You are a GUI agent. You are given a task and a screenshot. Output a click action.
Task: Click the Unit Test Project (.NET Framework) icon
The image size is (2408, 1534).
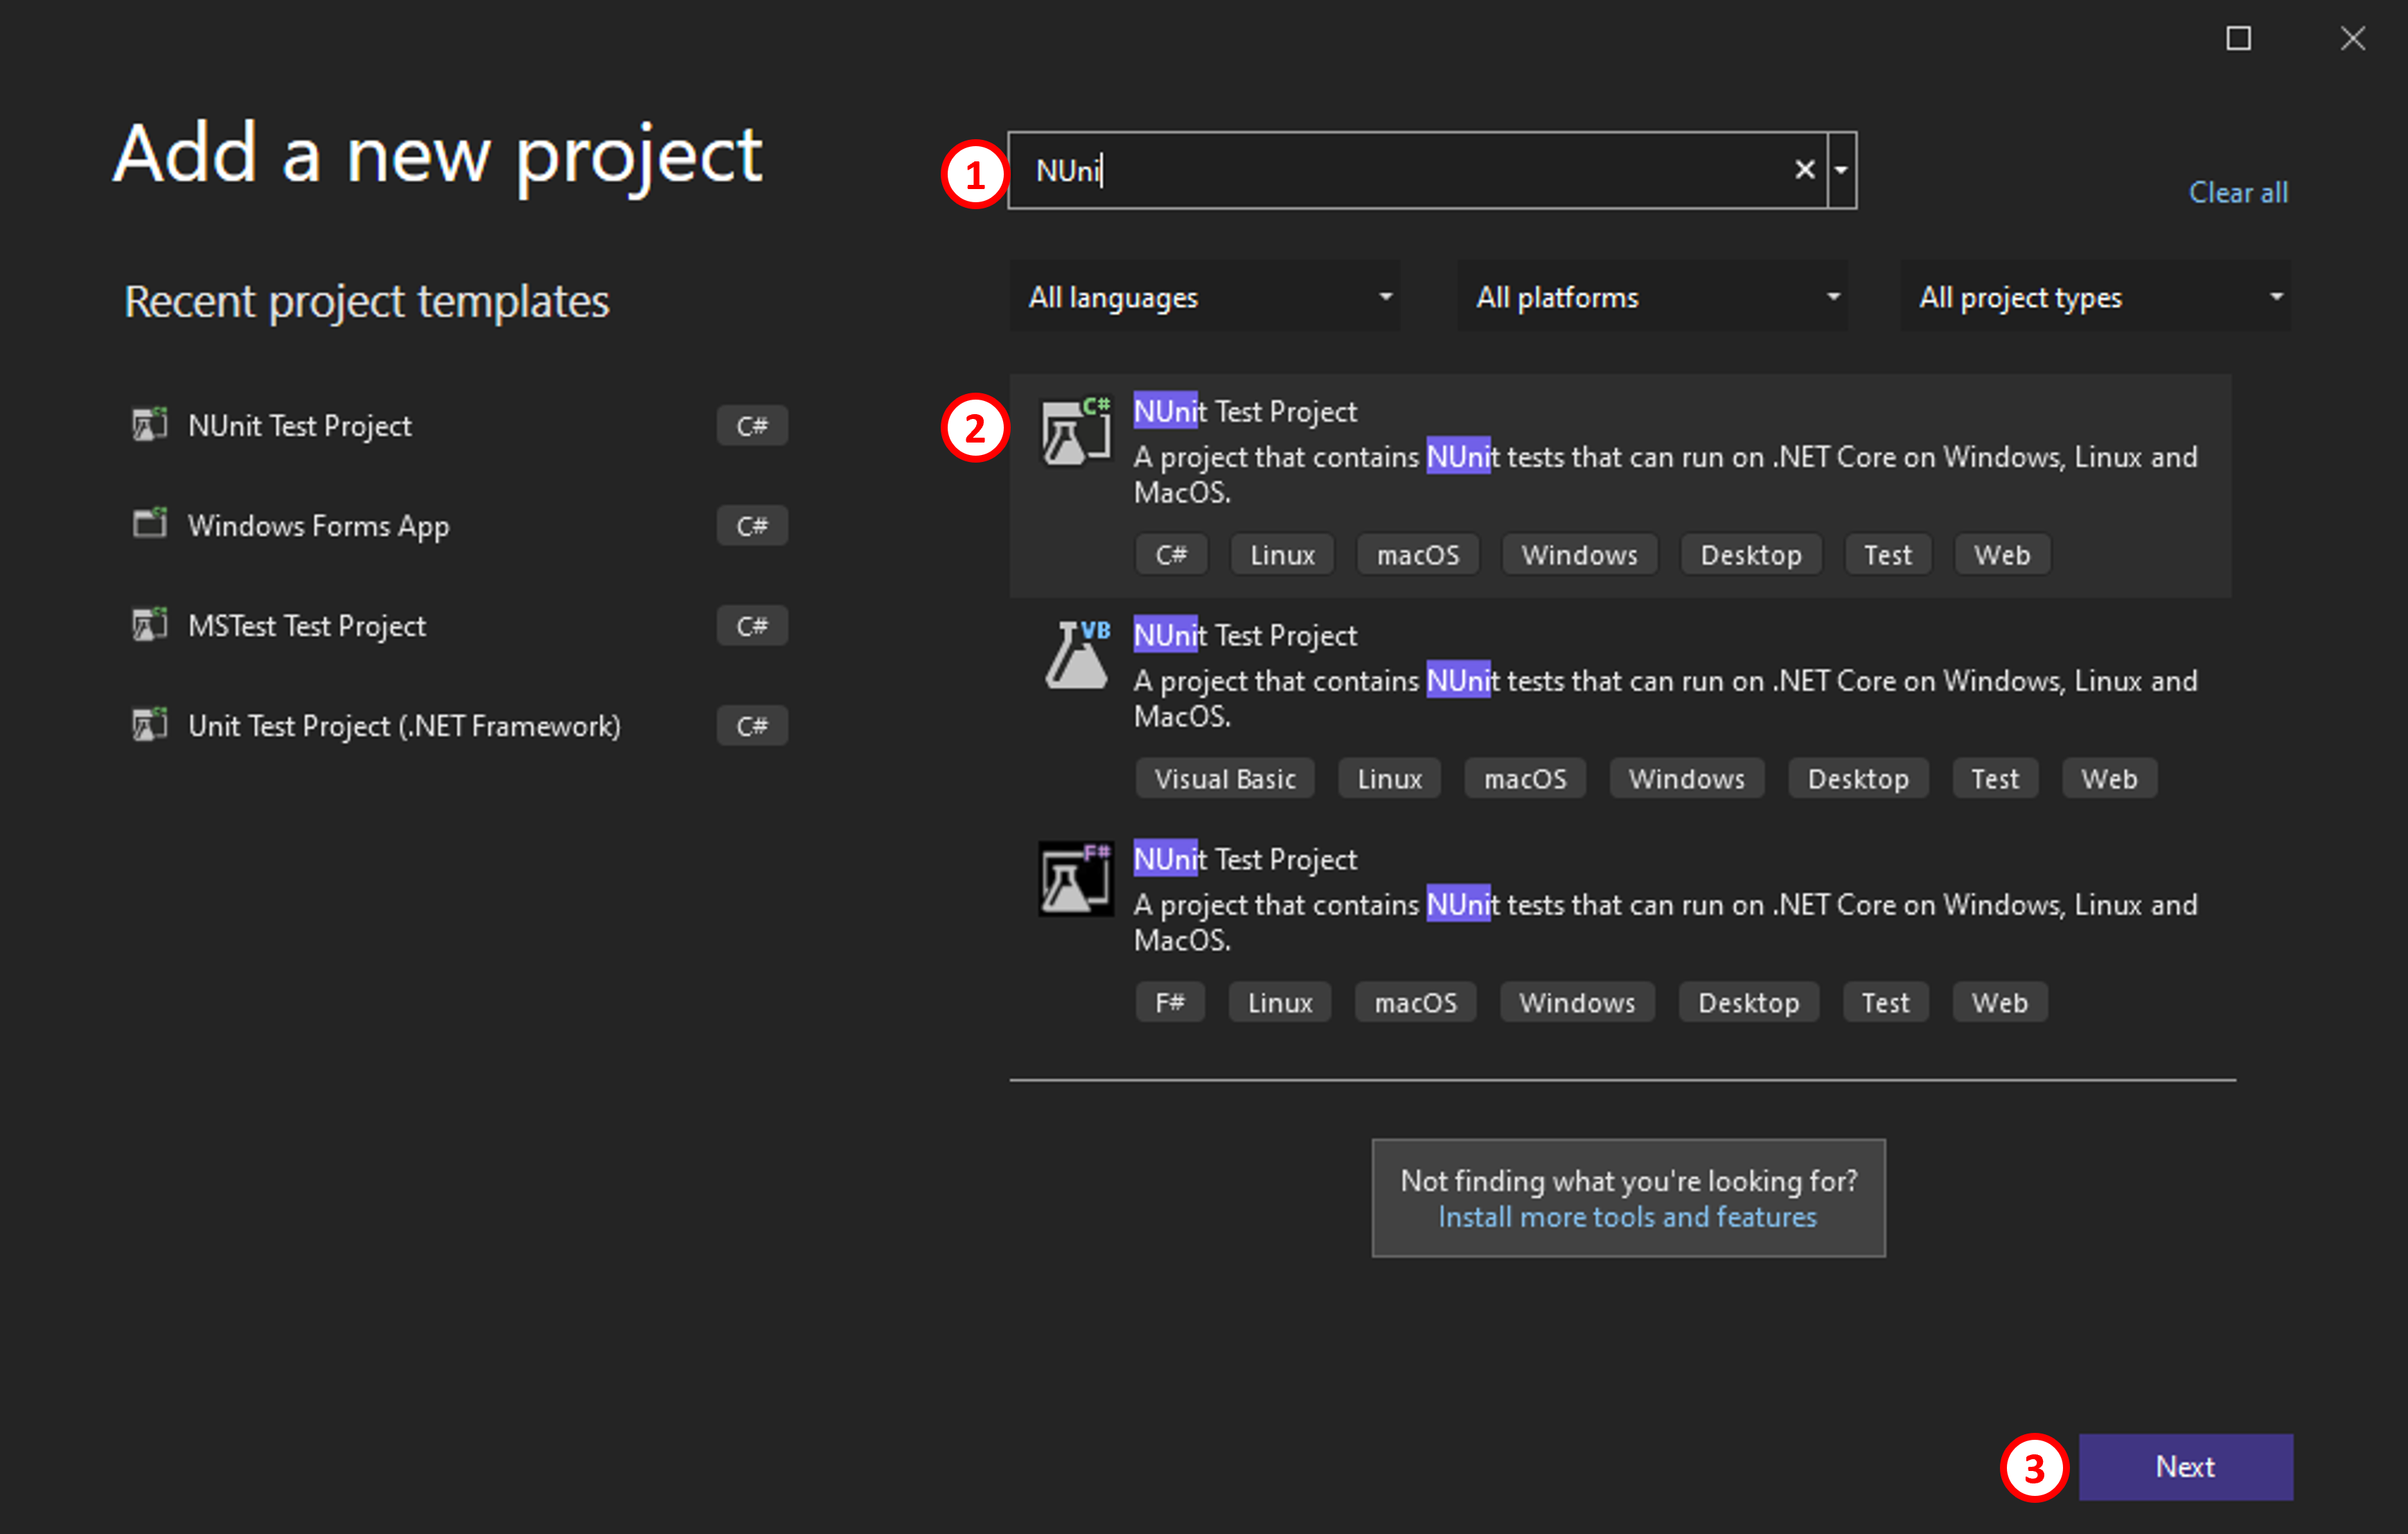point(150,725)
